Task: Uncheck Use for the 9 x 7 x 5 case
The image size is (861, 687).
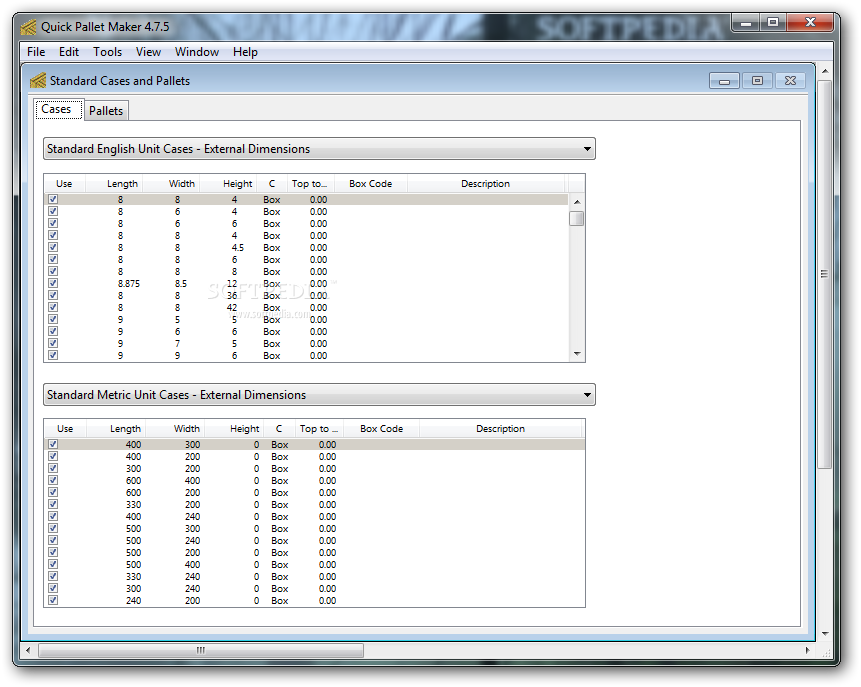Action: (x=53, y=343)
